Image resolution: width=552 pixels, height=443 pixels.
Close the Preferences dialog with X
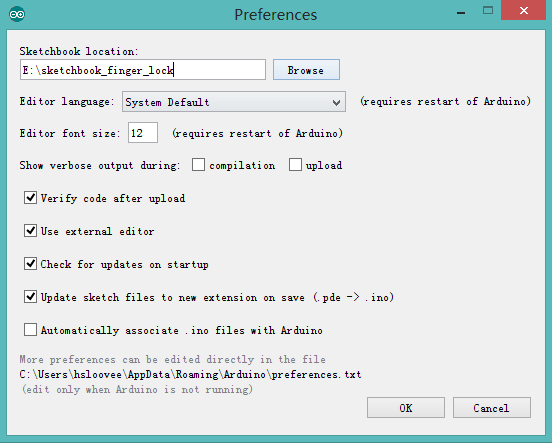pyautogui.click(x=523, y=11)
